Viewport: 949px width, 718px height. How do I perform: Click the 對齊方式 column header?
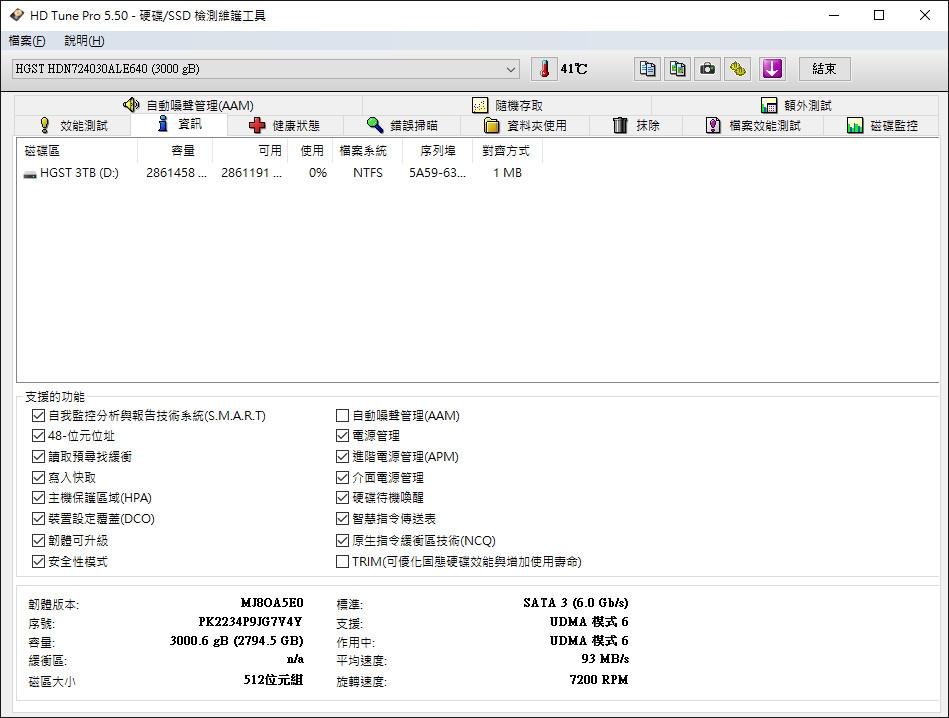[506, 151]
